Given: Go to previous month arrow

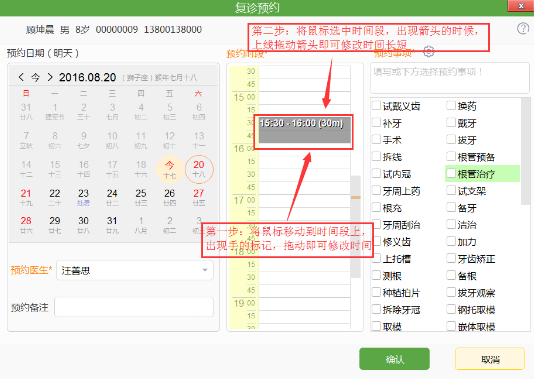Looking at the screenshot, I should coord(21,77).
